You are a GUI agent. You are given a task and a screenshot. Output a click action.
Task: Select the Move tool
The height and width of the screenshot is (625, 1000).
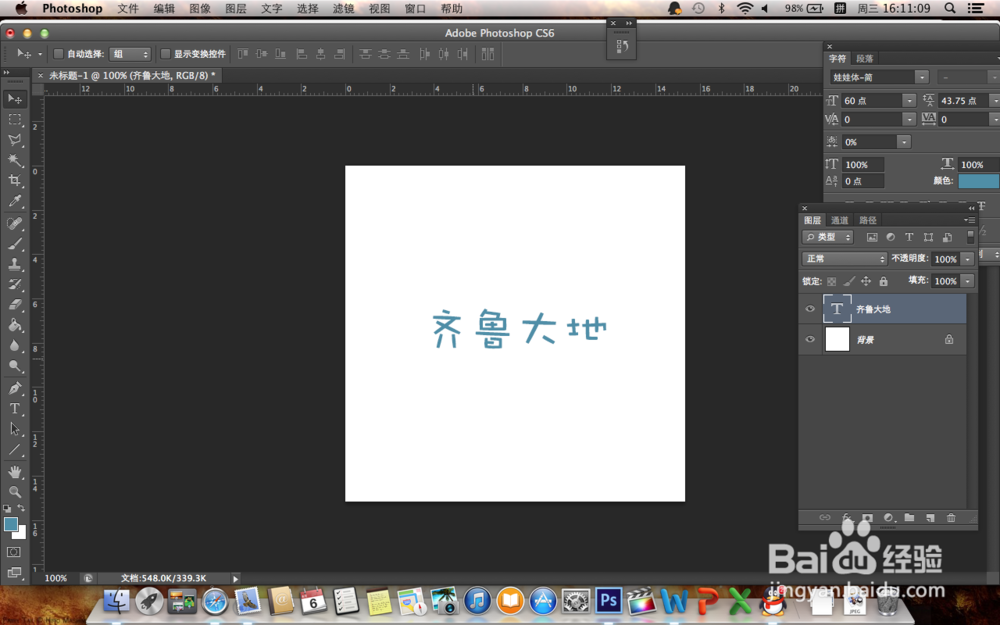[x=14, y=99]
